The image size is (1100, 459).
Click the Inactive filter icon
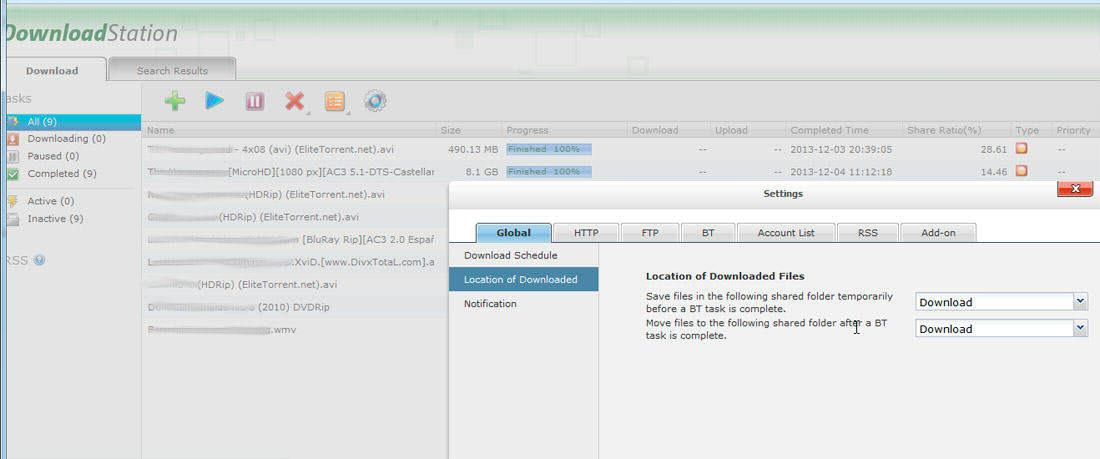pyautogui.click(x=13, y=219)
